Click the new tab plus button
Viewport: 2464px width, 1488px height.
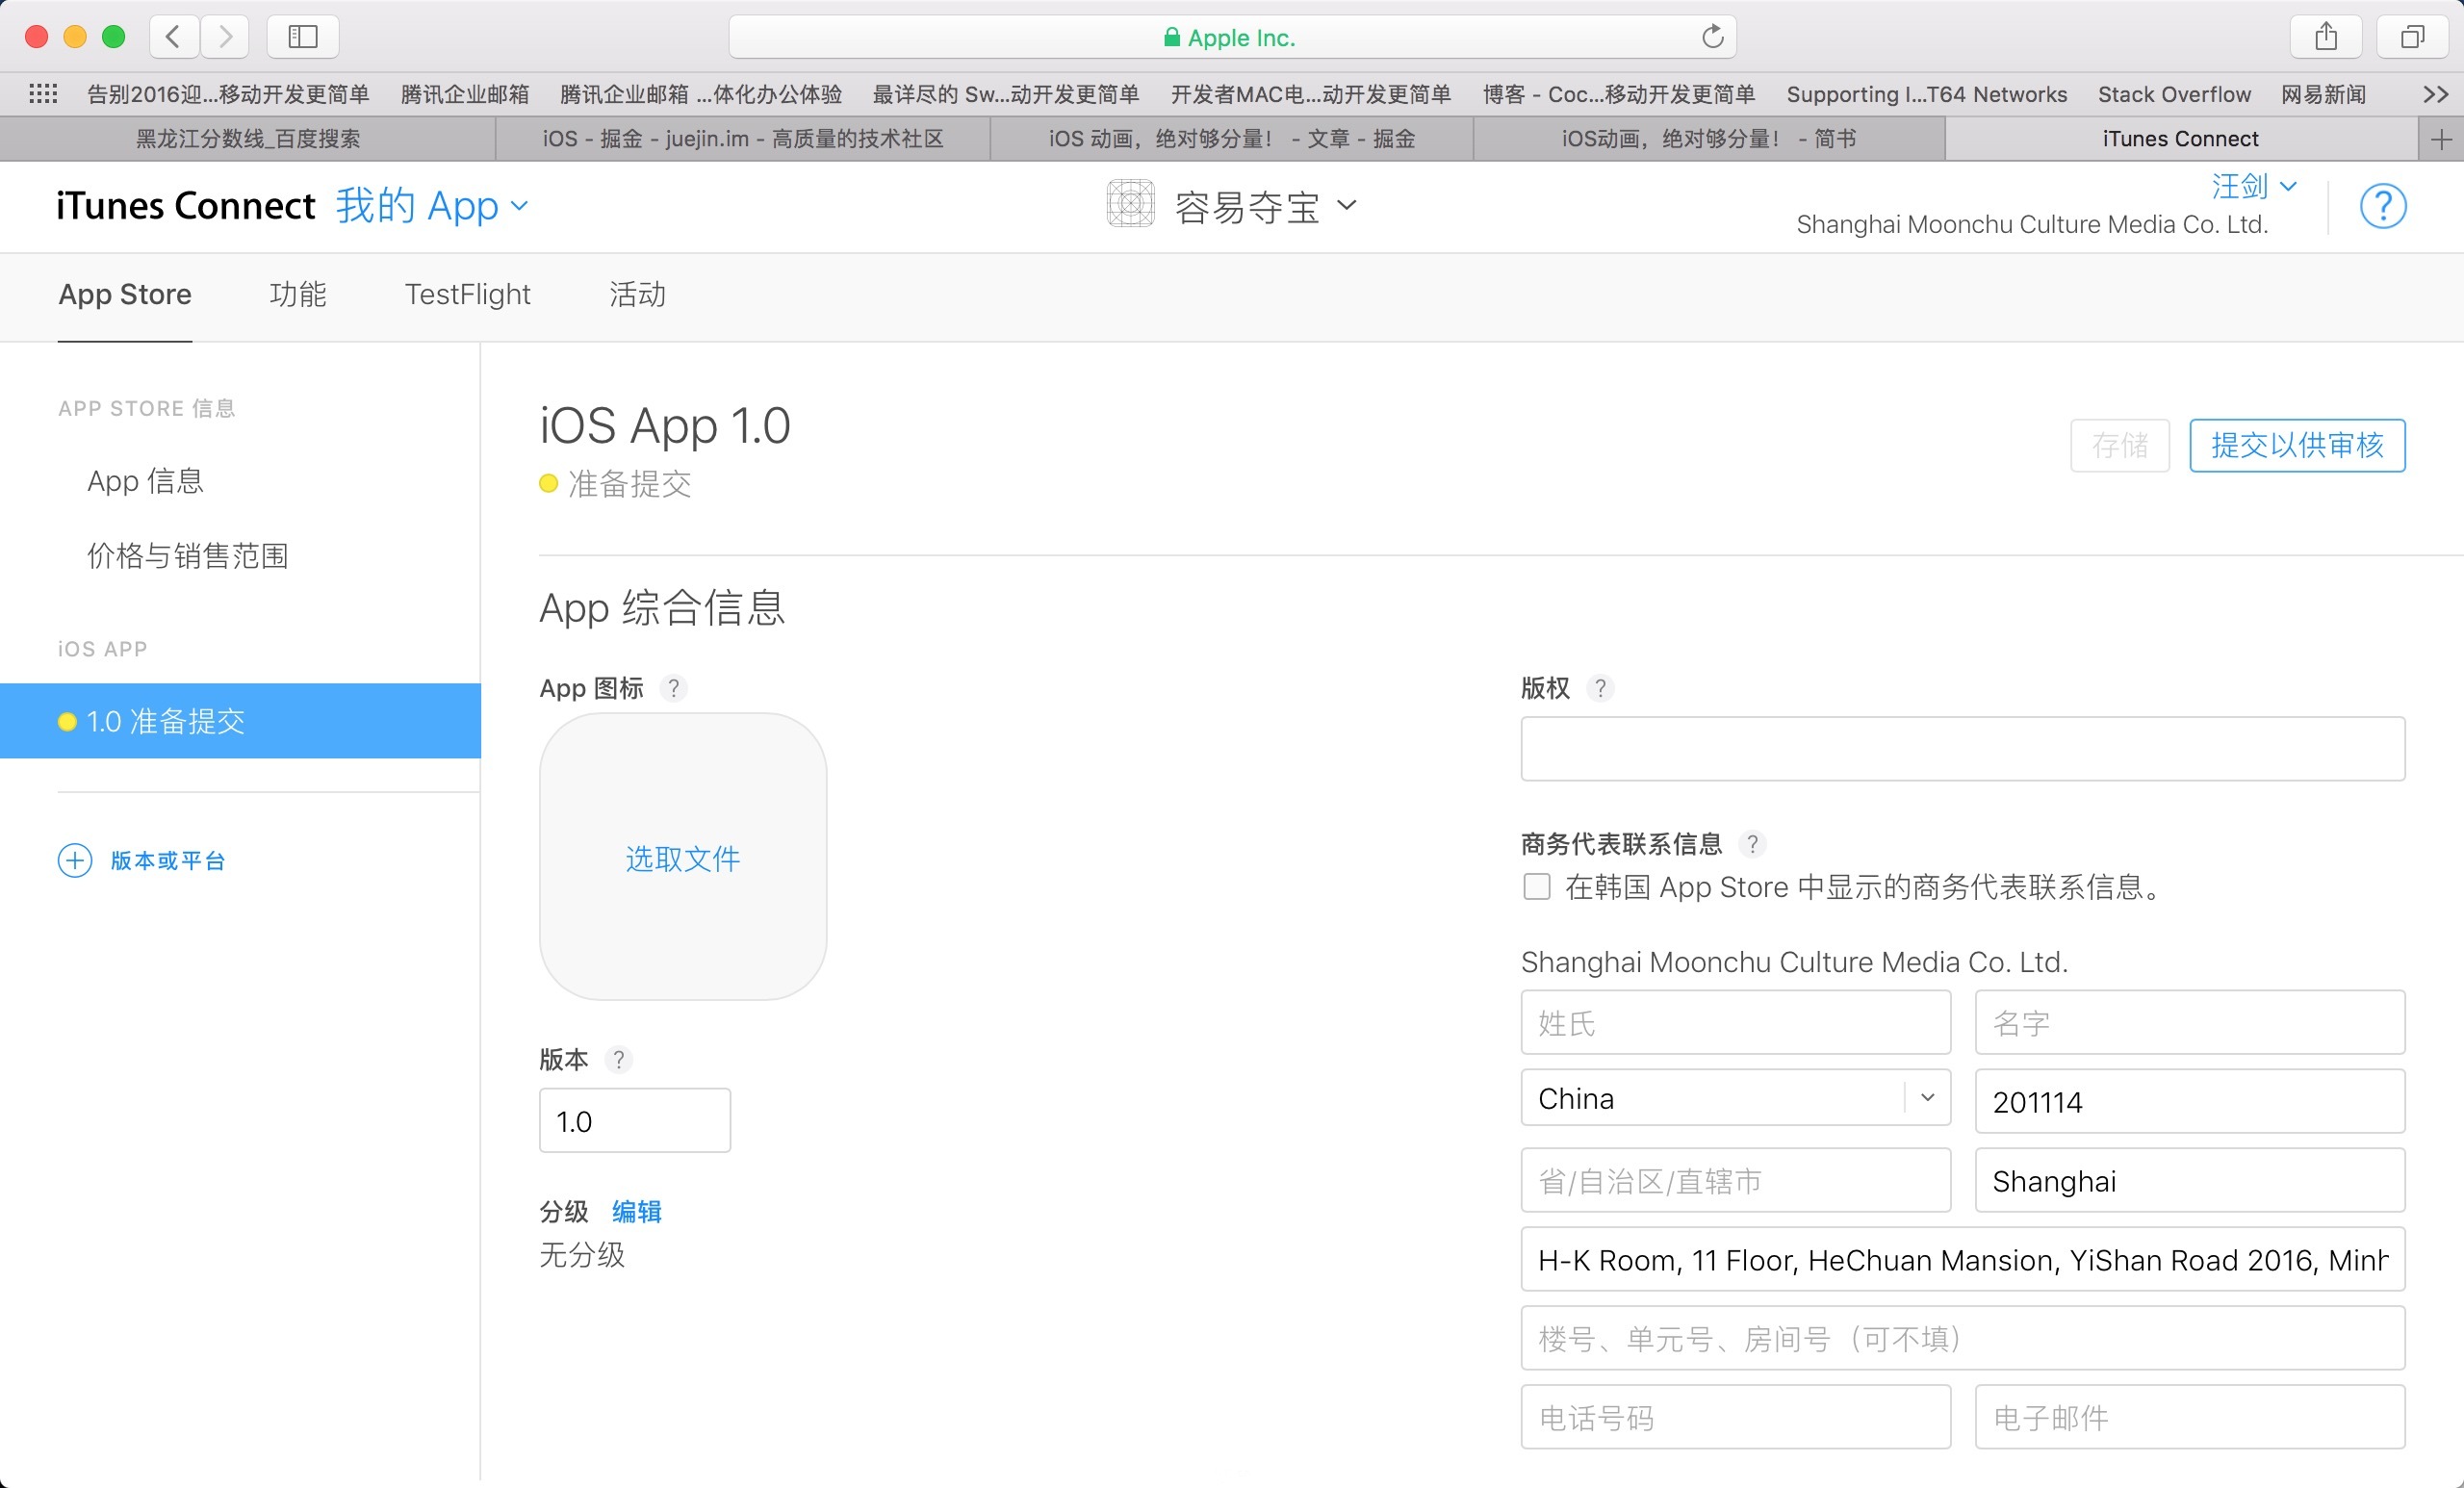pyautogui.click(x=2440, y=139)
